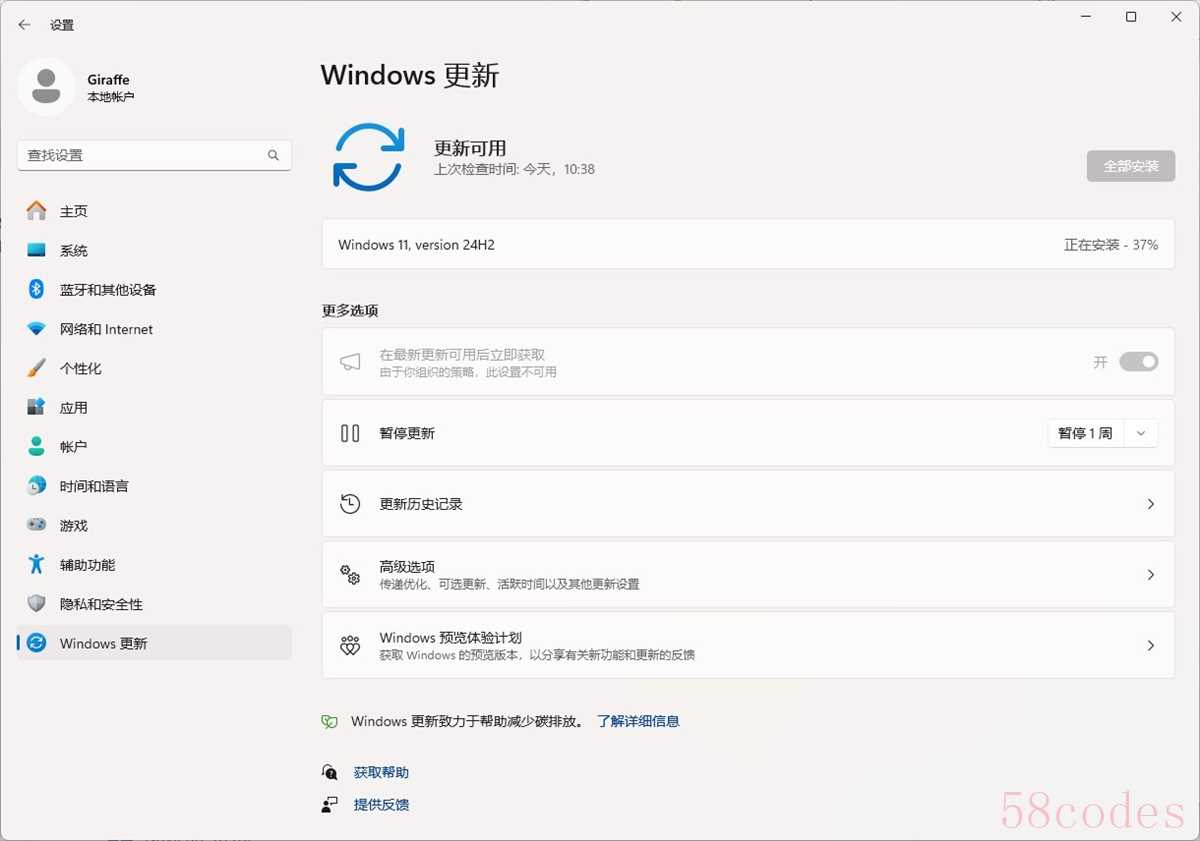The width and height of the screenshot is (1200, 841).
Task: Open 系统 settings in sidebar
Action: [x=154, y=250]
